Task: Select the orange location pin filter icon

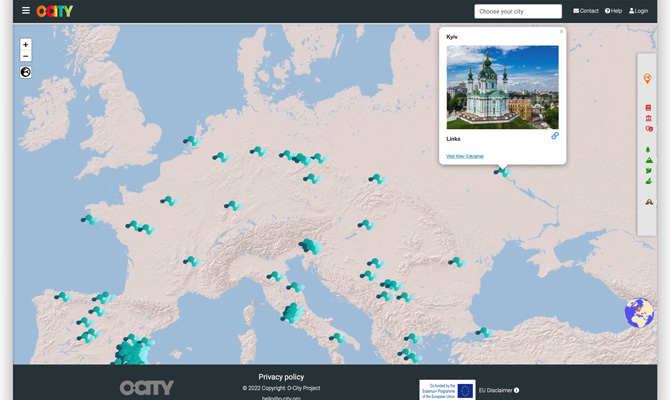Action: tap(647, 79)
